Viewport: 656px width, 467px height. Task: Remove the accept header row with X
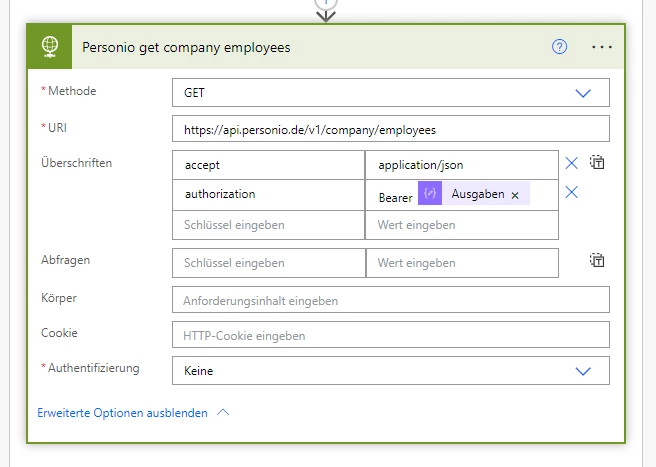[571, 163]
